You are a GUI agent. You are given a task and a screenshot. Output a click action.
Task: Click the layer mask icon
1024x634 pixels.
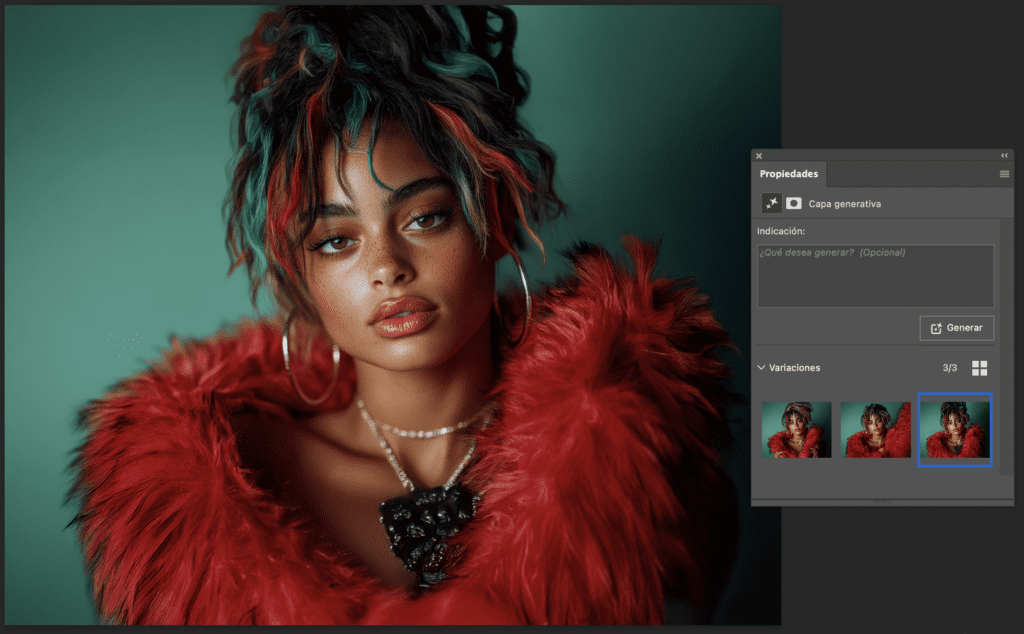[x=794, y=203]
